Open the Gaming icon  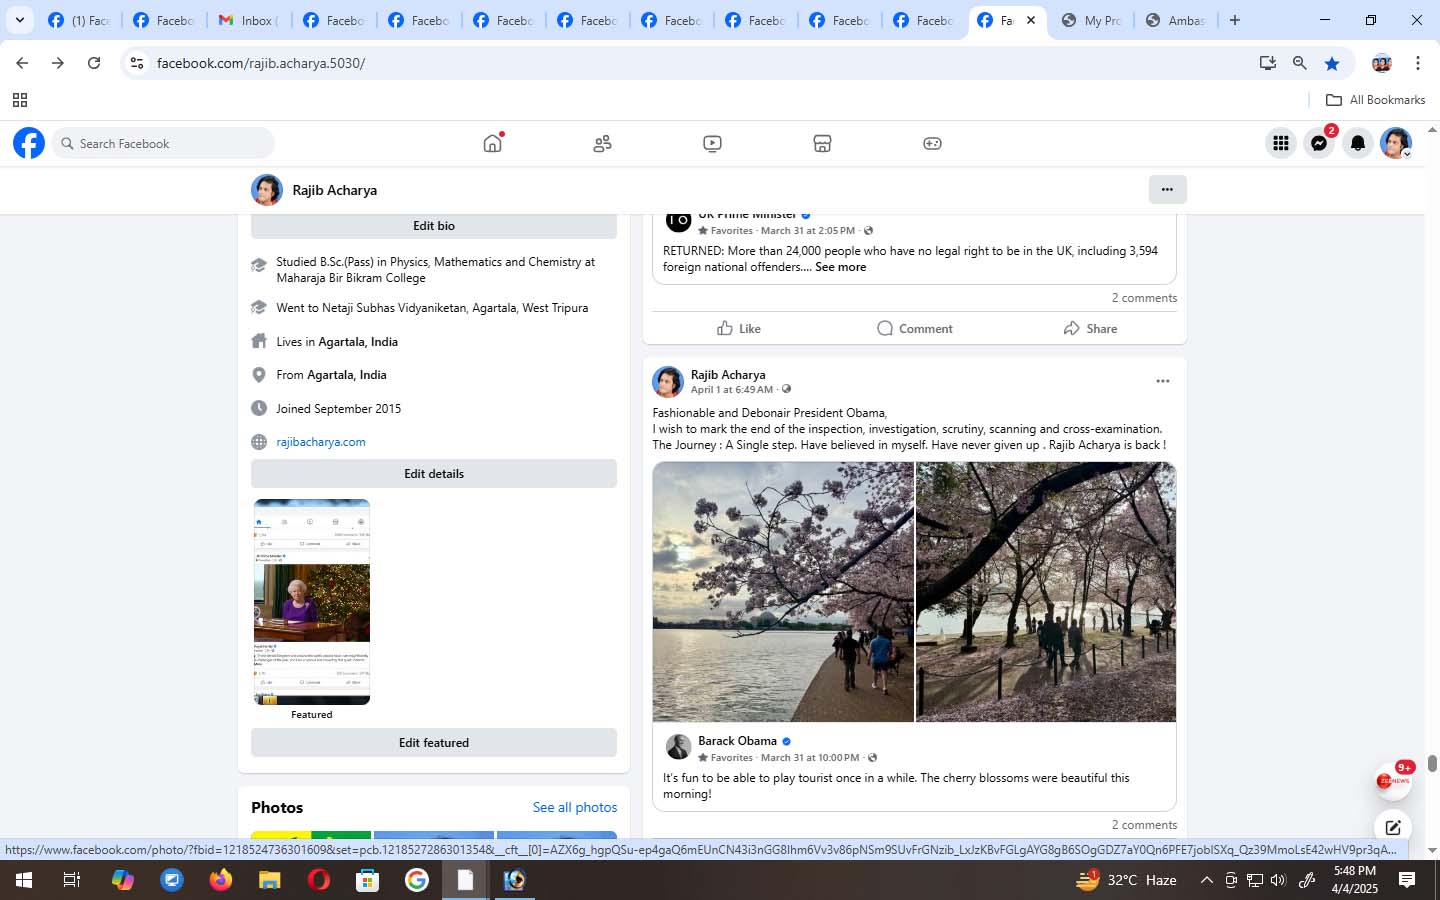(932, 143)
